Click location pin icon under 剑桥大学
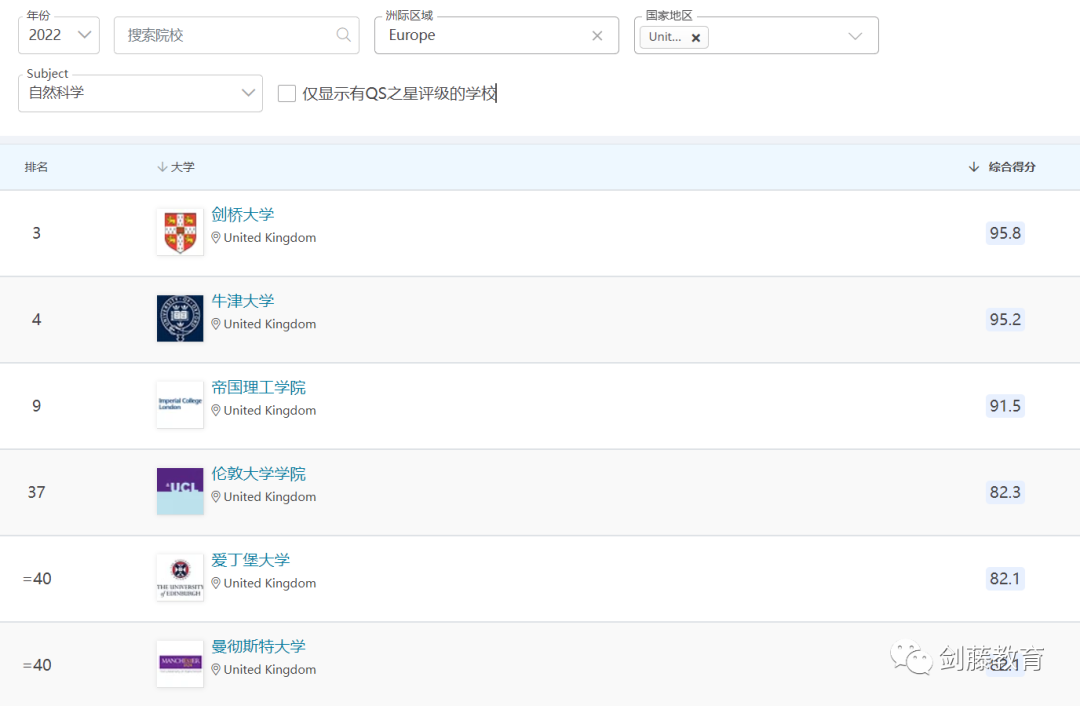This screenshot has height=706, width=1080. click(216, 238)
